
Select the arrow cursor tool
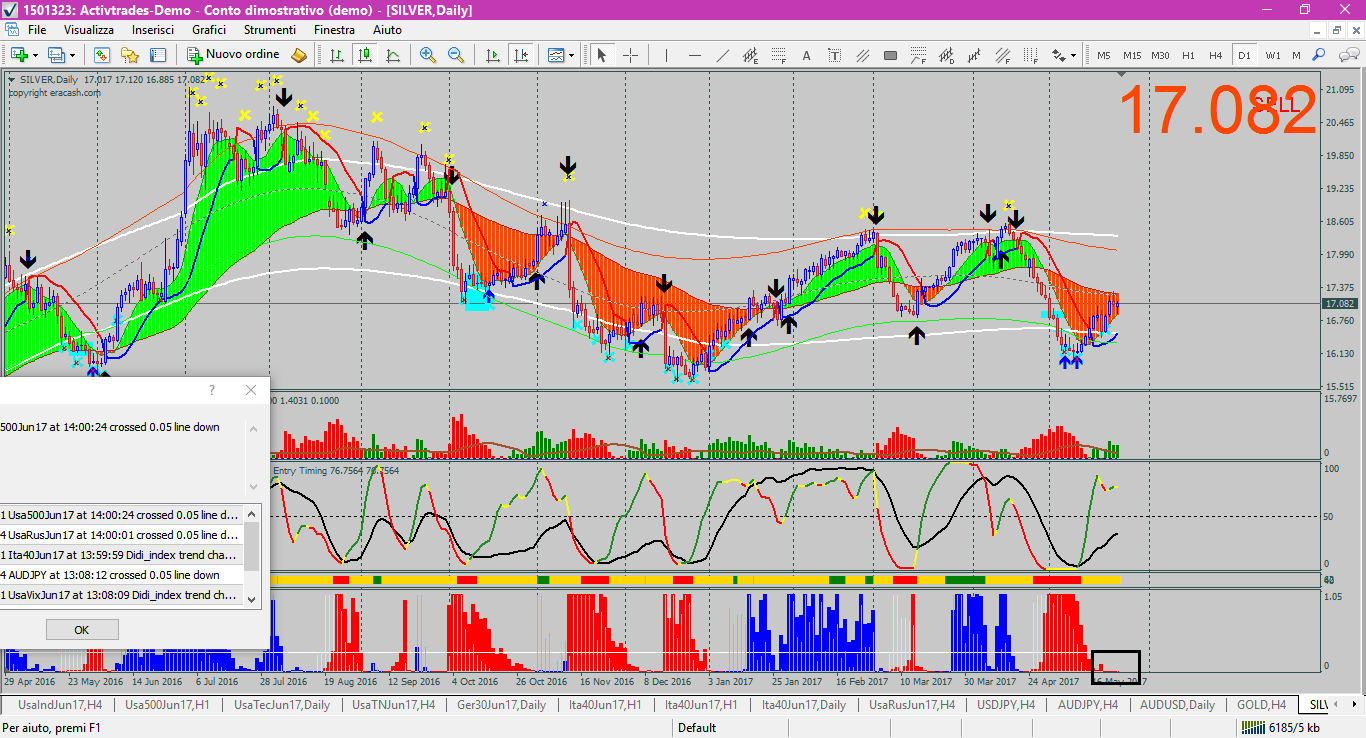pyautogui.click(x=601, y=55)
